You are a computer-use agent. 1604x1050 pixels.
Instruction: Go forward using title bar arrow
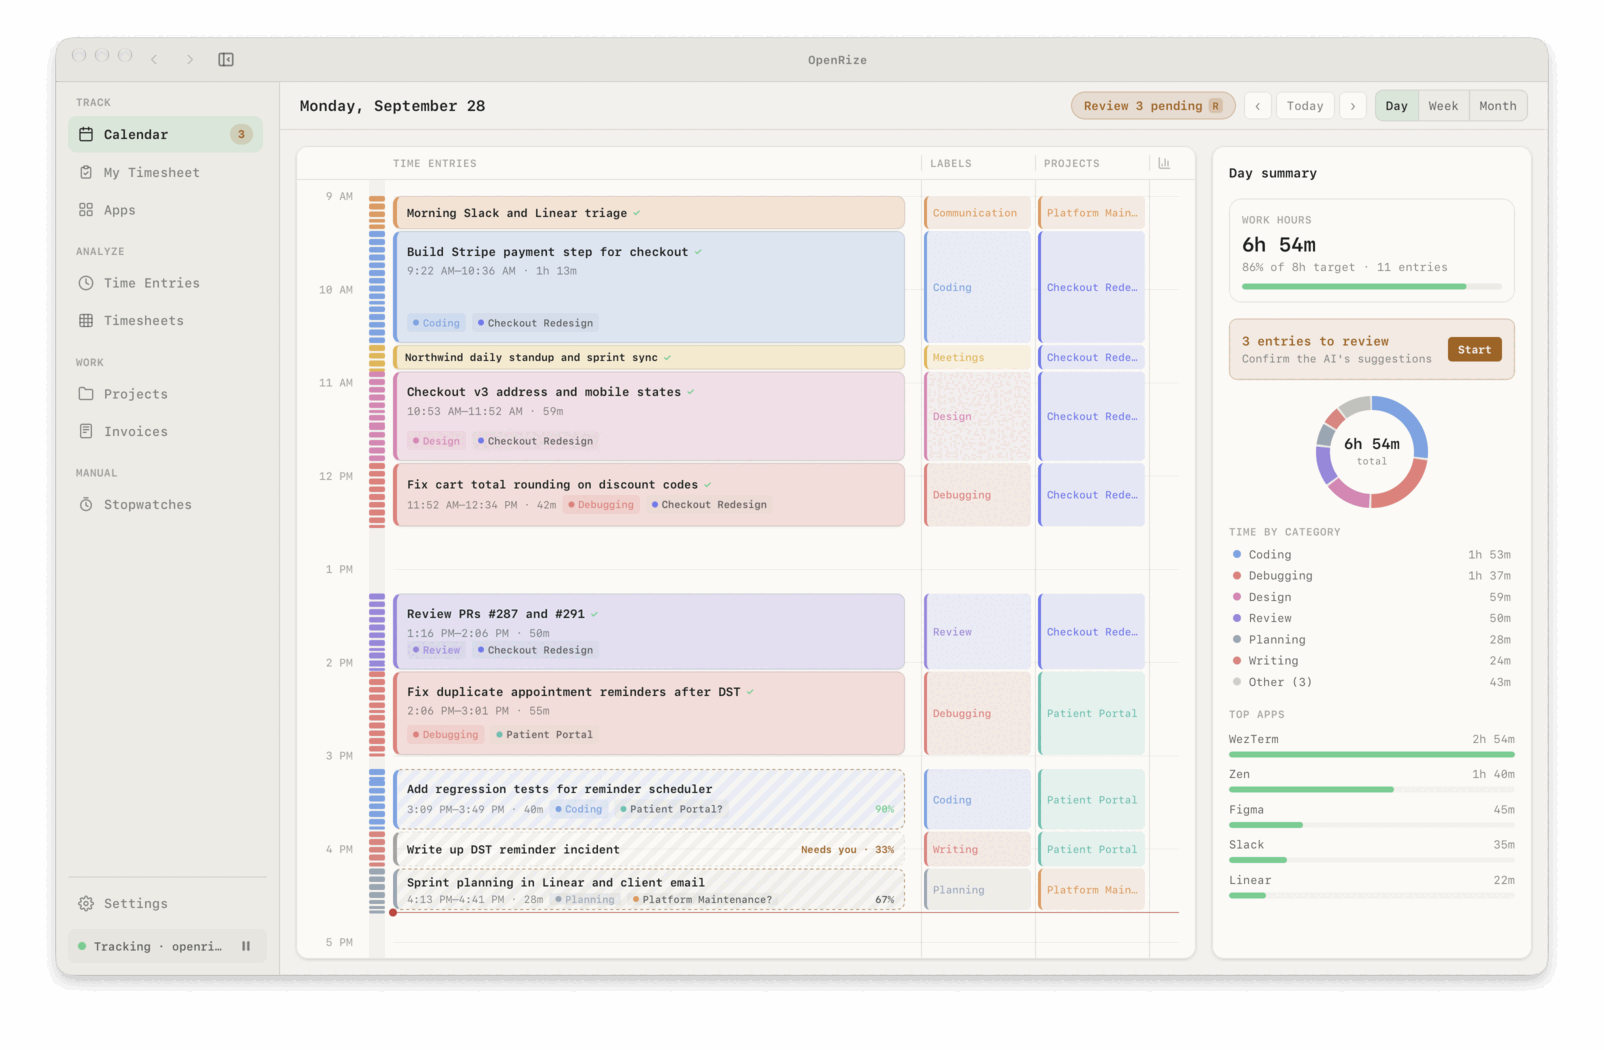tap(190, 60)
